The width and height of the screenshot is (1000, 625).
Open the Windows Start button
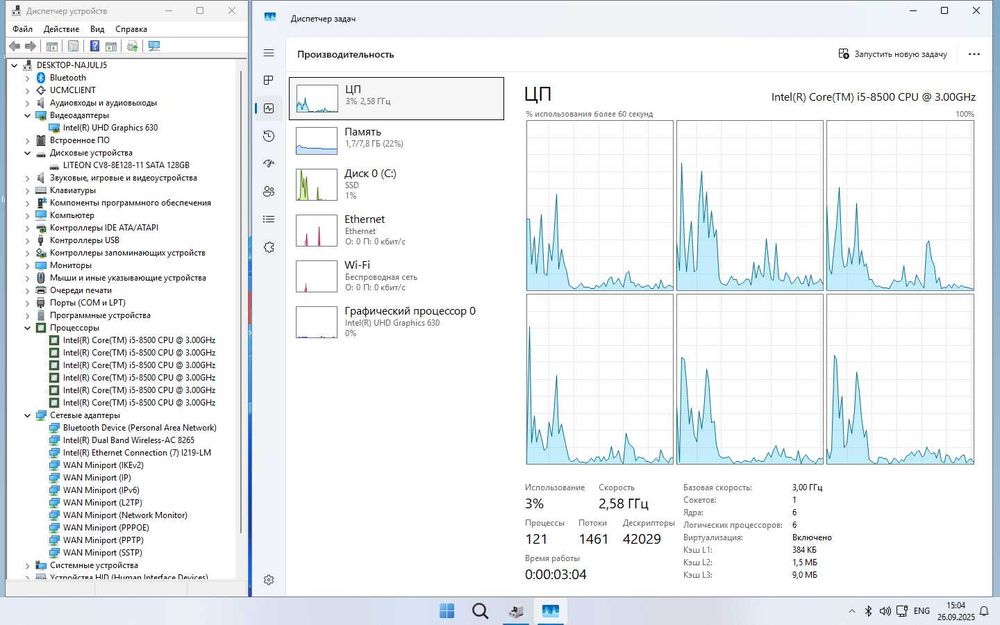[x=447, y=611]
